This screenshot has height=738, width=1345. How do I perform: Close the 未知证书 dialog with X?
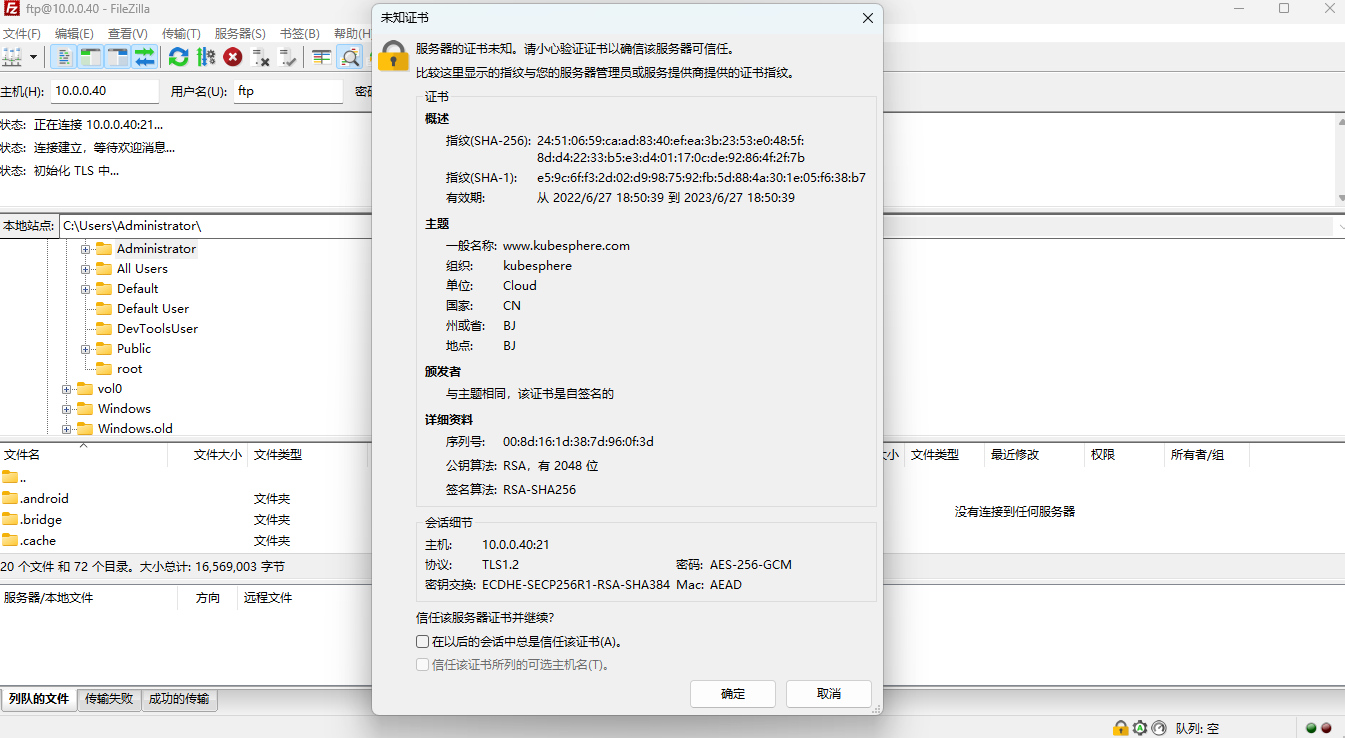tap(868, 18)
